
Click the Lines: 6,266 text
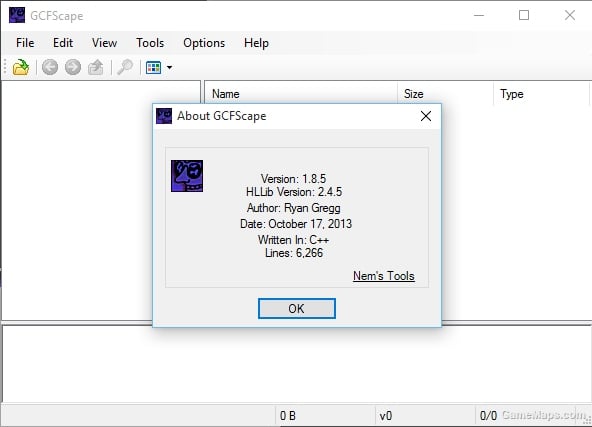click(294, 253)
